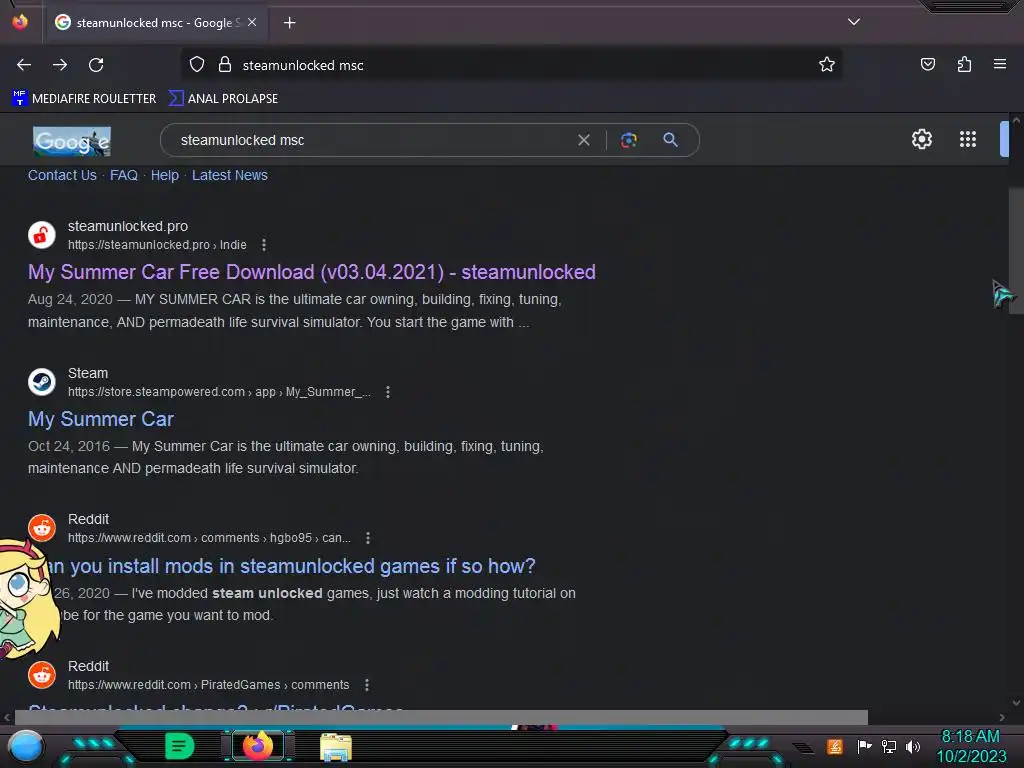
Task: Open the FAQ sitelink
Action: [x=123, y=175]
